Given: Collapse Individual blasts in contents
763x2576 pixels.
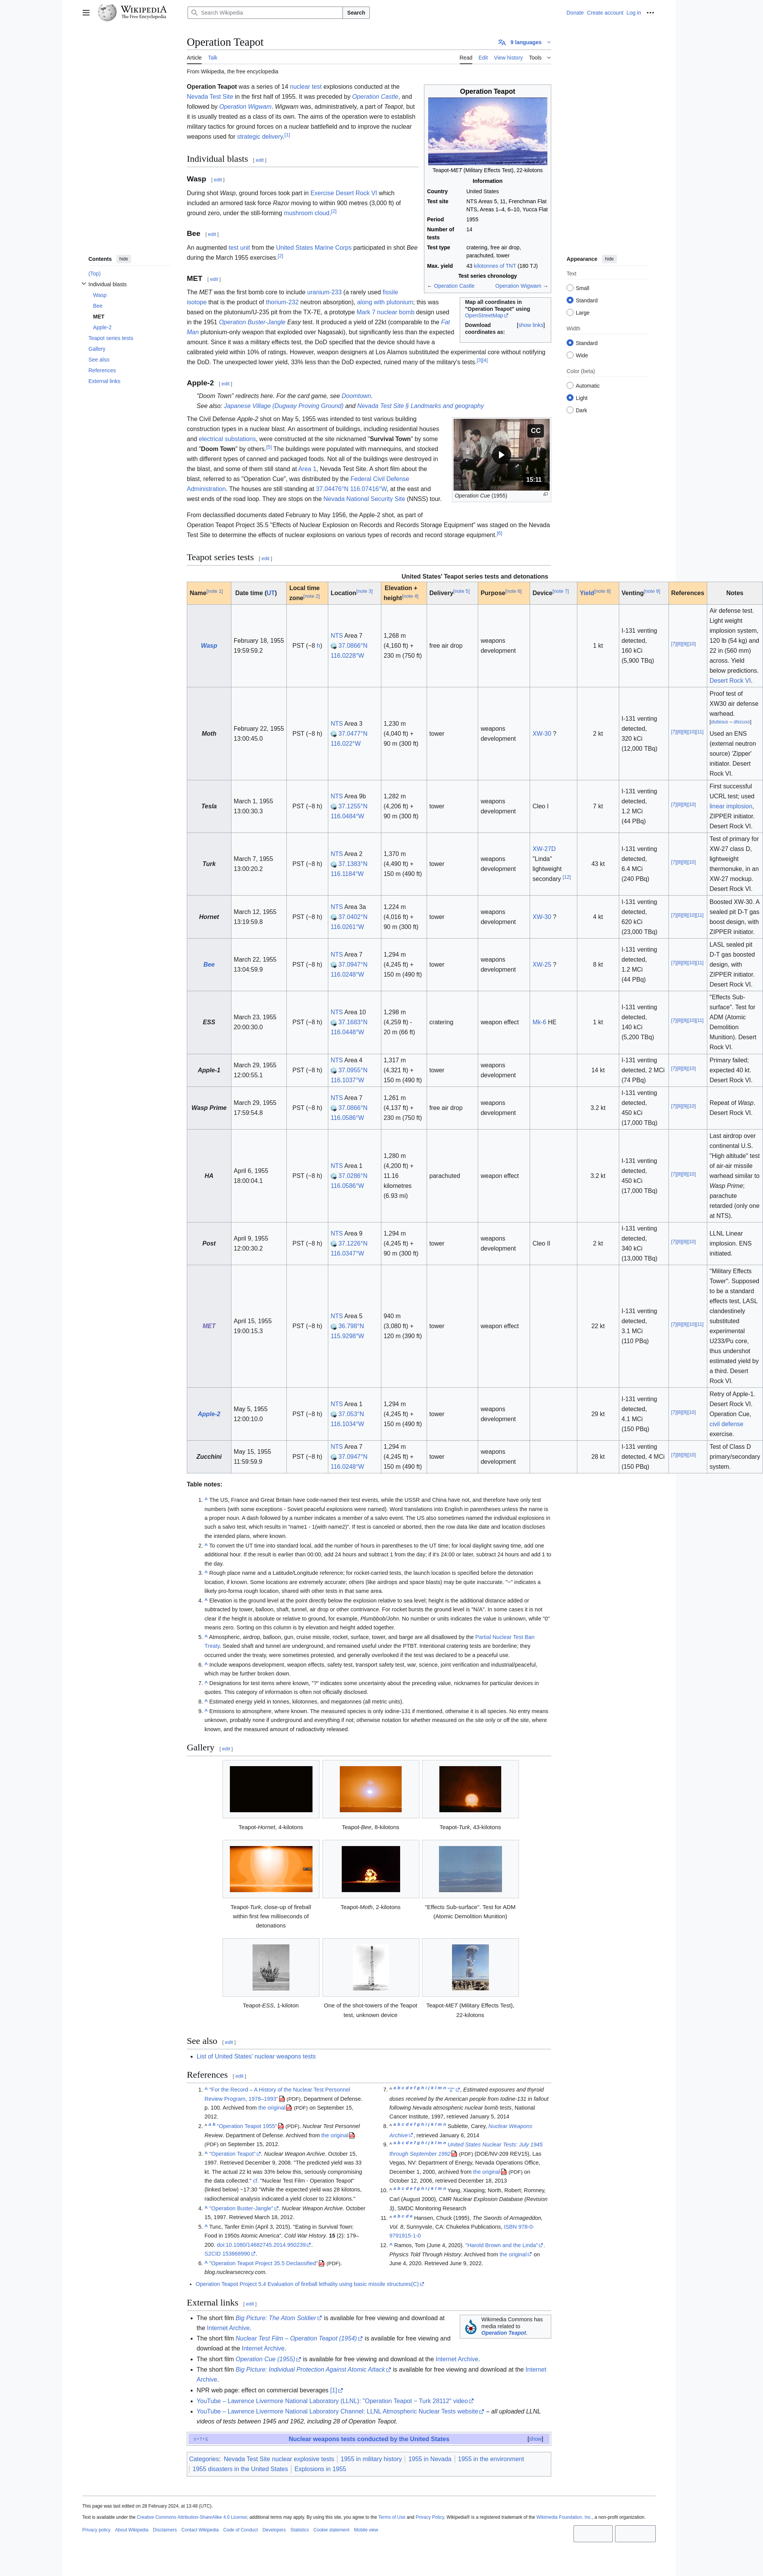Looking at the screenshot, I should 84,284.
